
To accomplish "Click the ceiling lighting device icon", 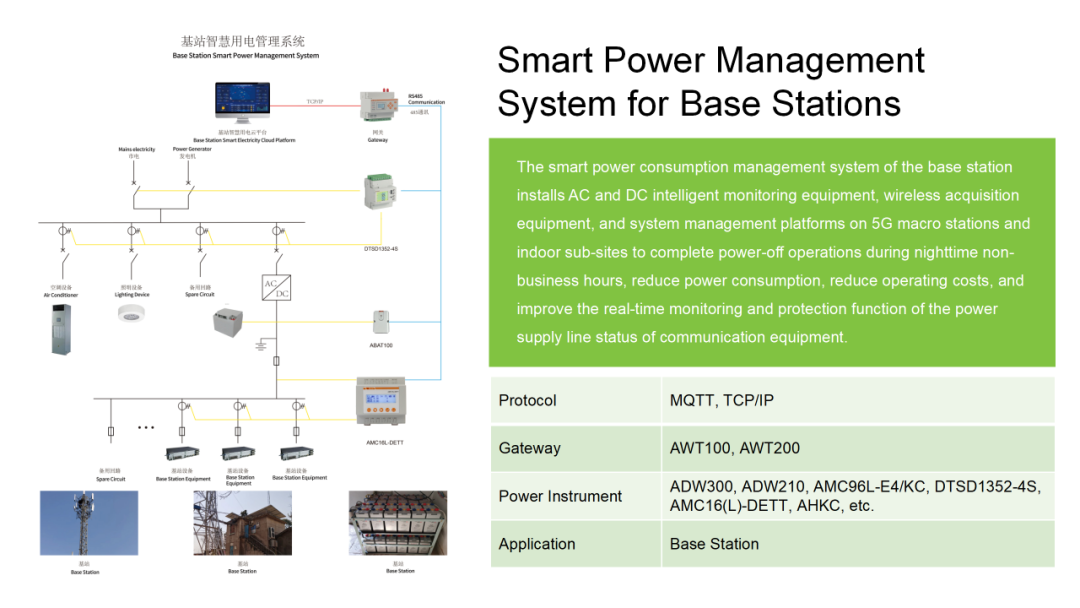I will [131, 313].
